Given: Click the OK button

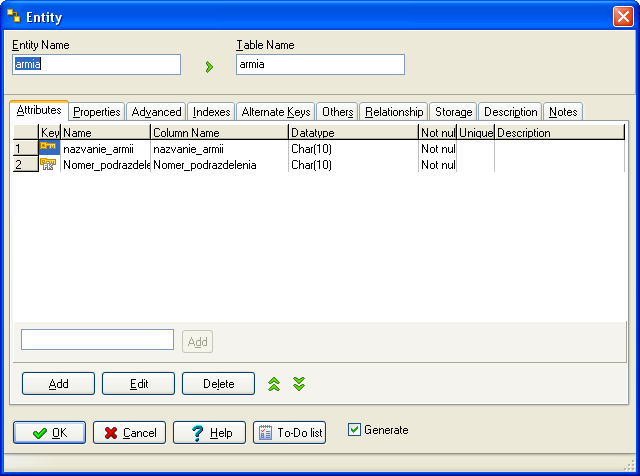Looking at the screenshot, I should pos(49,432).
